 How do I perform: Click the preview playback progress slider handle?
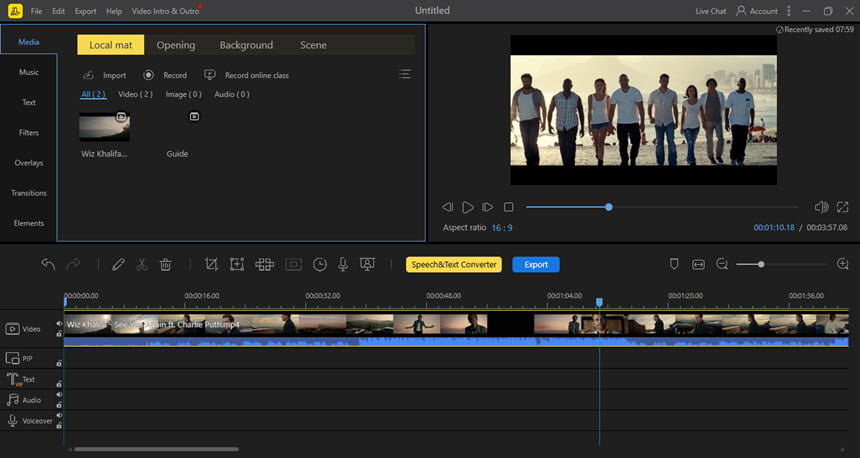609,207
